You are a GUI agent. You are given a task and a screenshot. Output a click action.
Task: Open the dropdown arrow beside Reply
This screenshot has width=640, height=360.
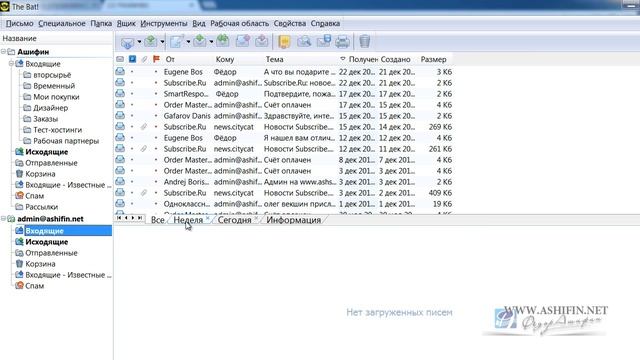[211, 42]
